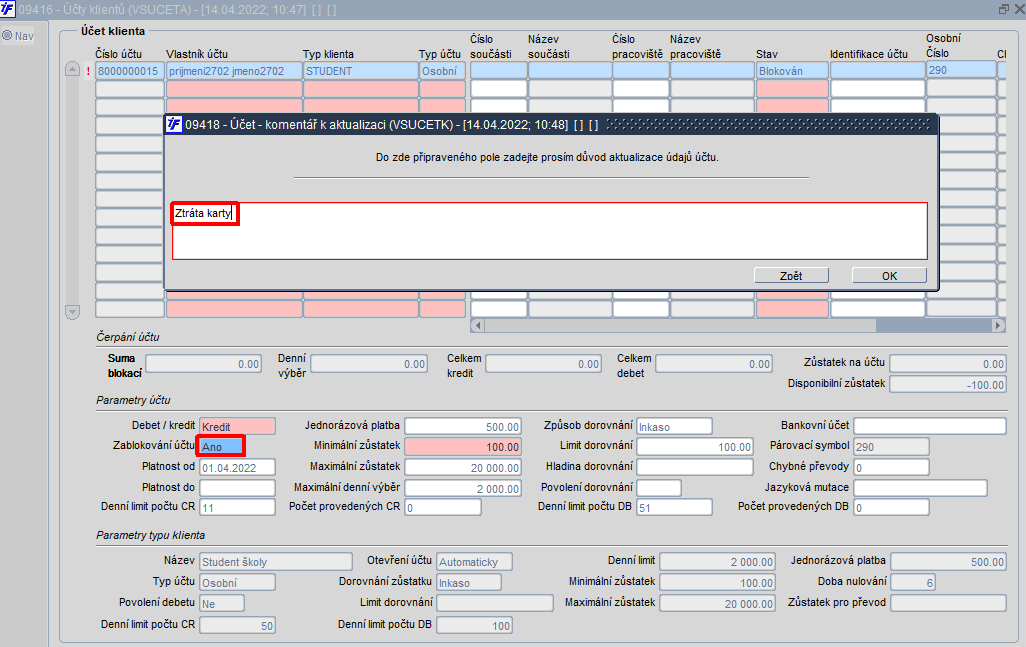Screen dimensions: 1026x647
Task: Click the horizontal scrollbar thumb under the table
Action: click(x=680, y=325)
